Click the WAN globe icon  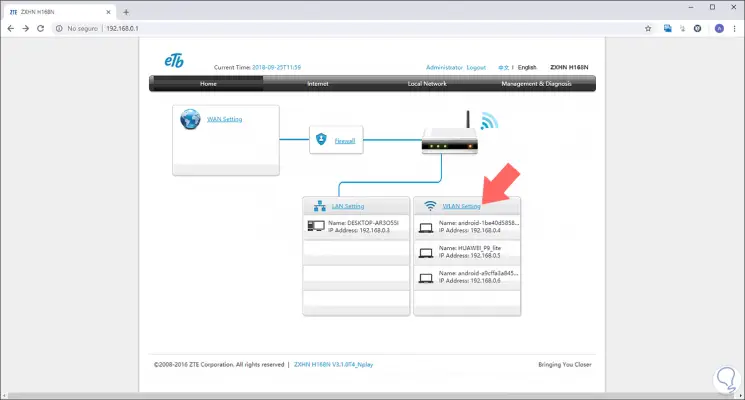[x=190, y=119]
